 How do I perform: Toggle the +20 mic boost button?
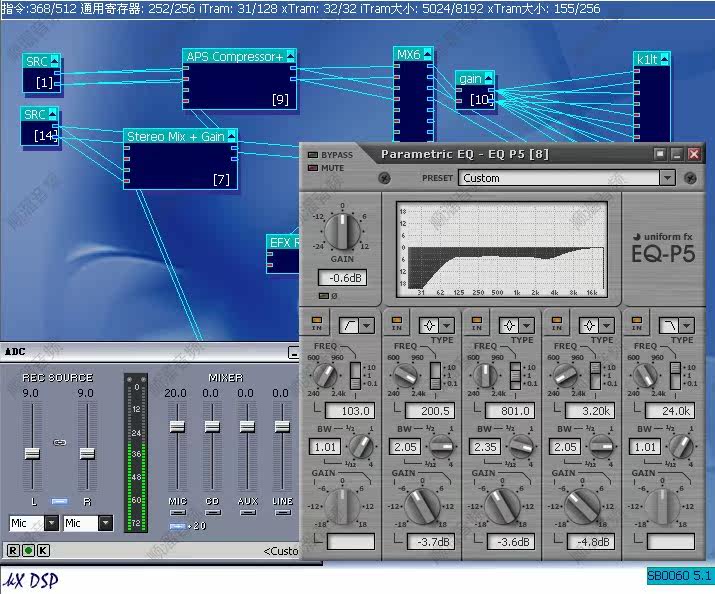[177, 526]
